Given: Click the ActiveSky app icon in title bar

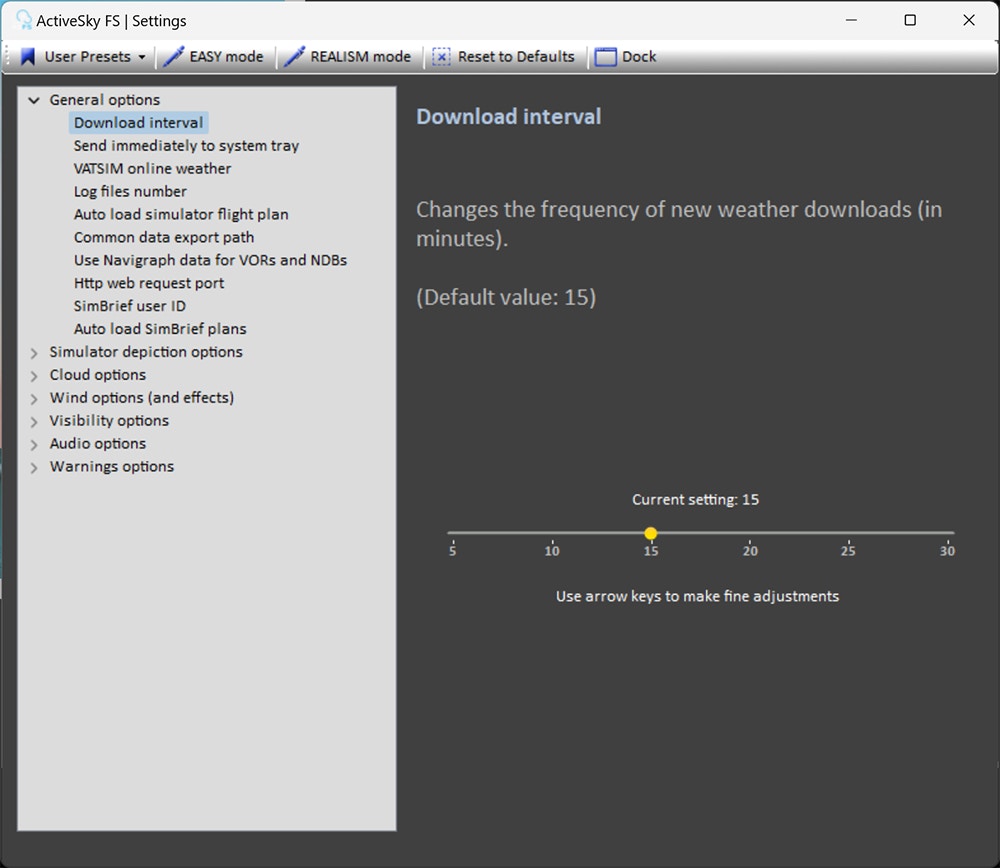Looking at the screenshot, I should pyautogui.click(x=23, y=20).
